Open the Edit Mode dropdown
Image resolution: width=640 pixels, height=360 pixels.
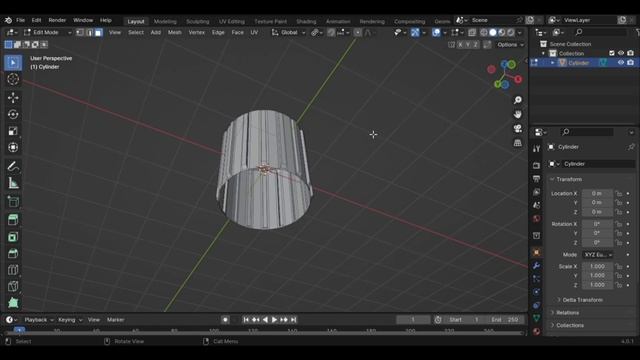(x=47, y=32)
